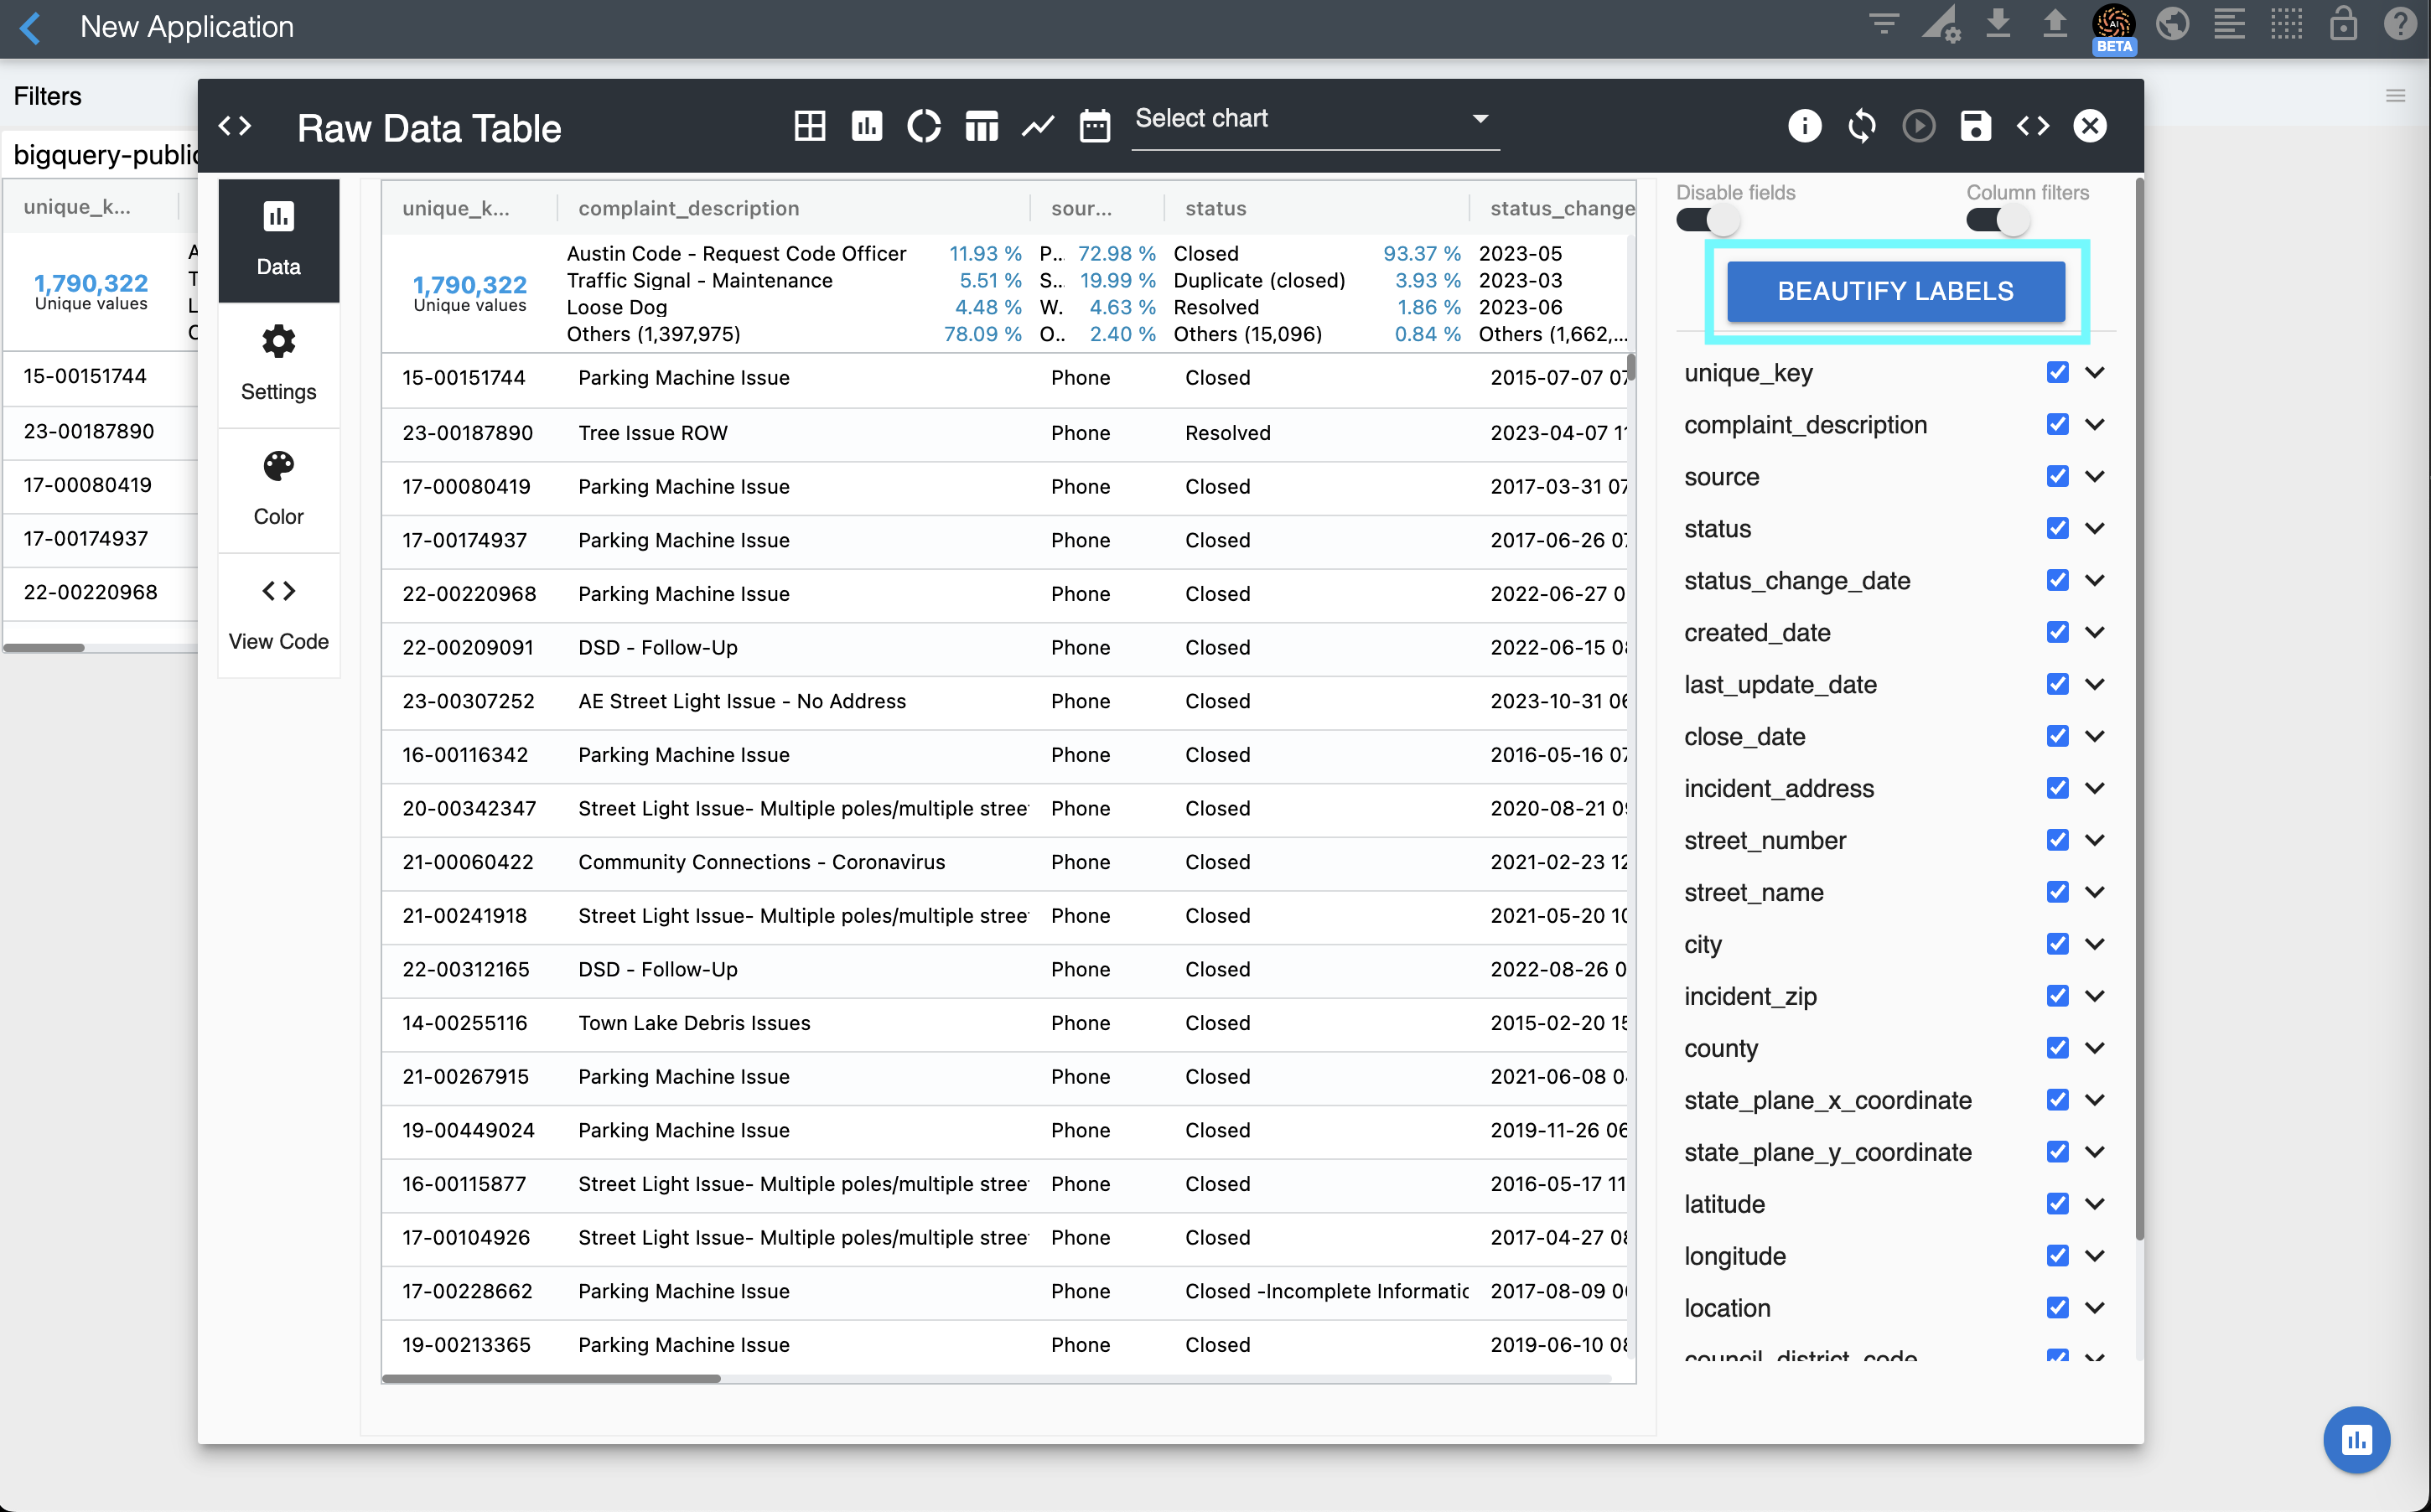This screenshot has height=1512, width=2431.
Task: Expand the status_change_date field chevron
Action: coord(2095,580)
